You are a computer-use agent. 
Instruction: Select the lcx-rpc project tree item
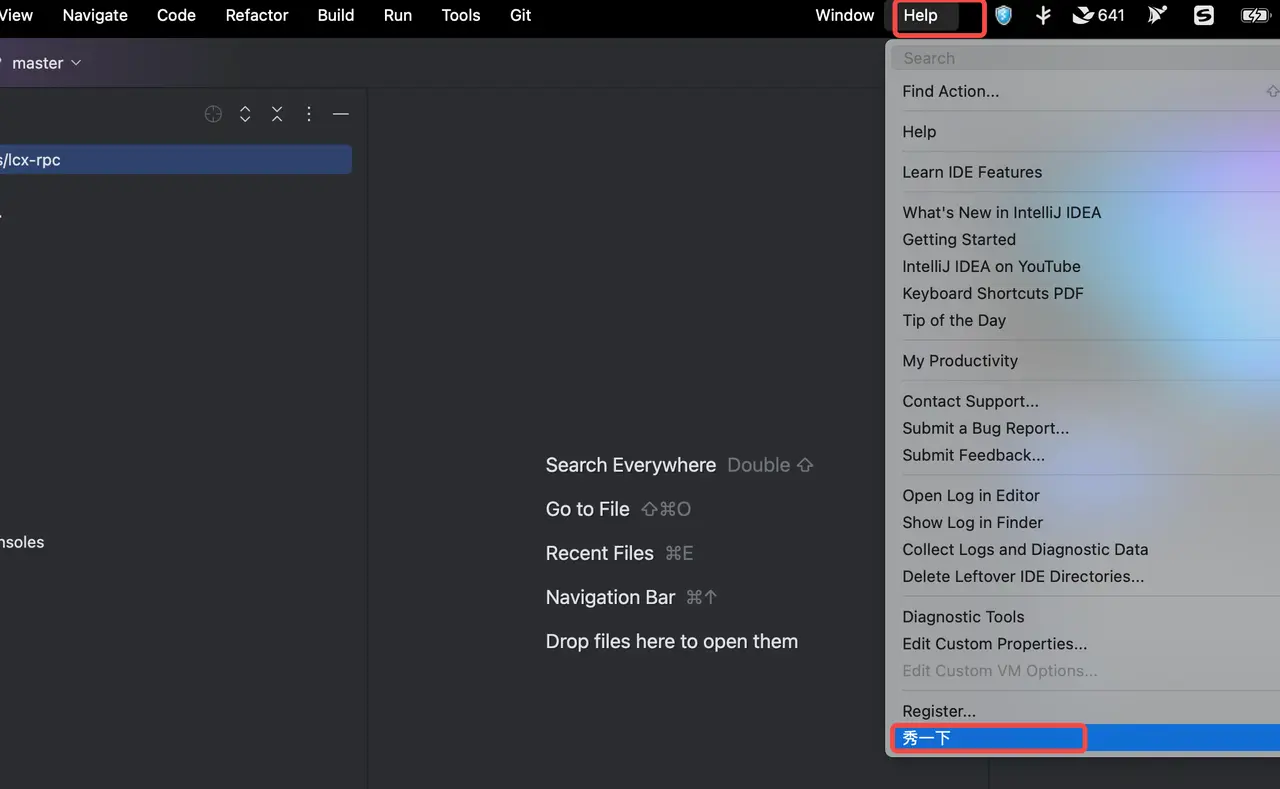(x=175, y=160)
